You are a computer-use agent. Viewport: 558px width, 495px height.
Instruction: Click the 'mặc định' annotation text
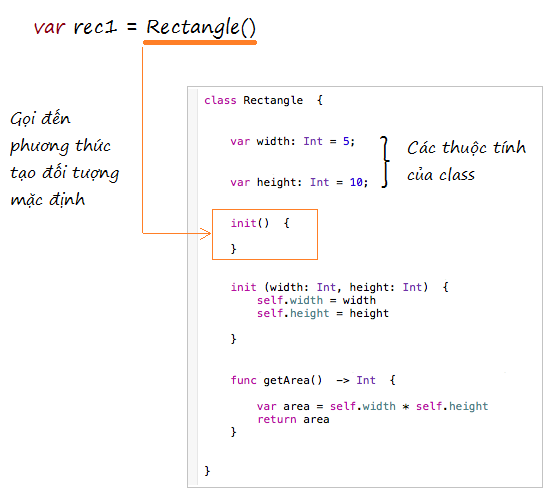click(x=48, y=200)
